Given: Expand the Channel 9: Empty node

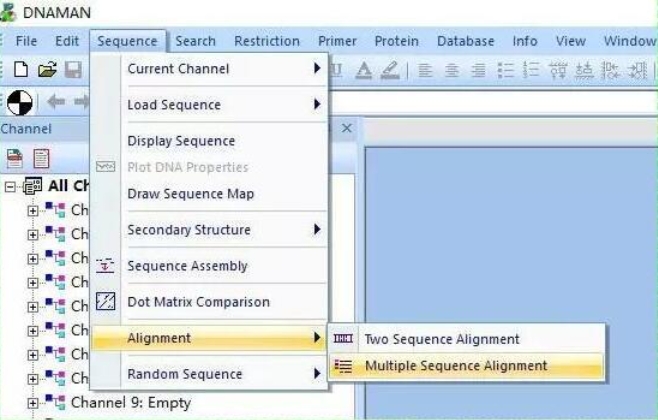Looking at the screenshot, I should click(x=33, y=403).
